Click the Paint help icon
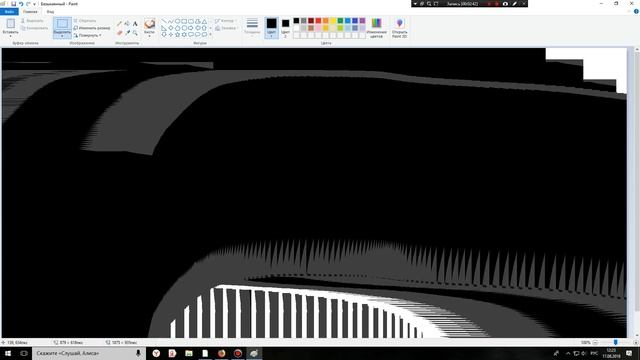The width and height of the screenshot is (640, 360). [636, 11]
